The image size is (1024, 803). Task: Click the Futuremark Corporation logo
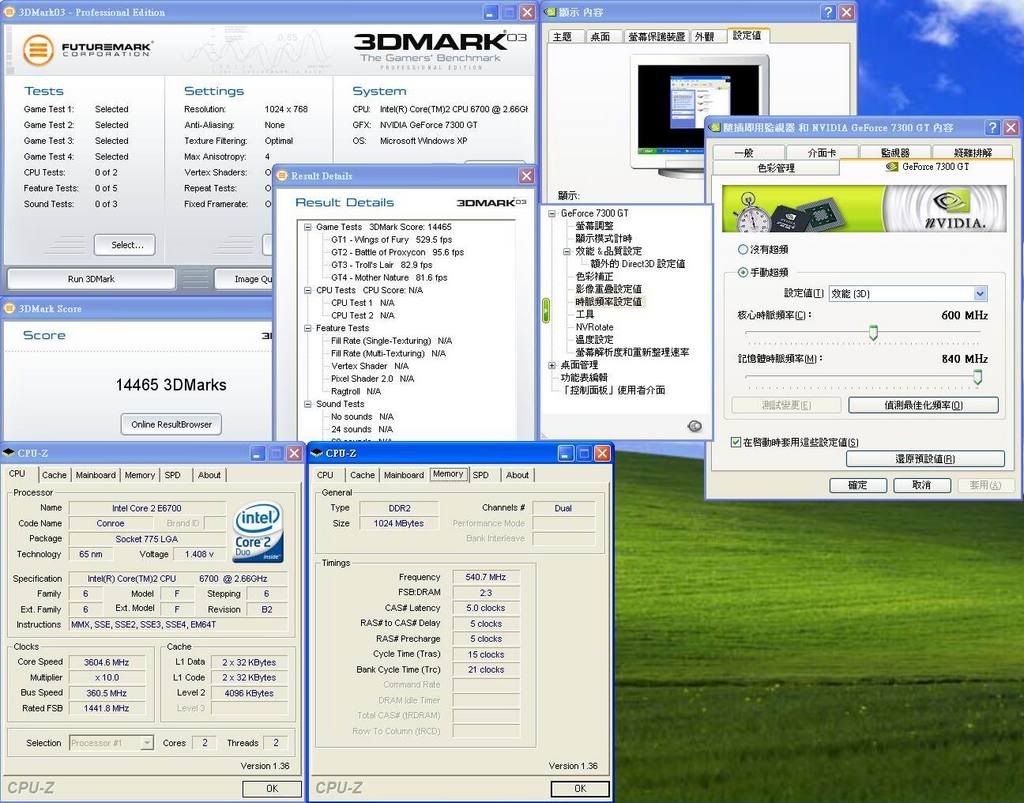click(x=87, y=50)
